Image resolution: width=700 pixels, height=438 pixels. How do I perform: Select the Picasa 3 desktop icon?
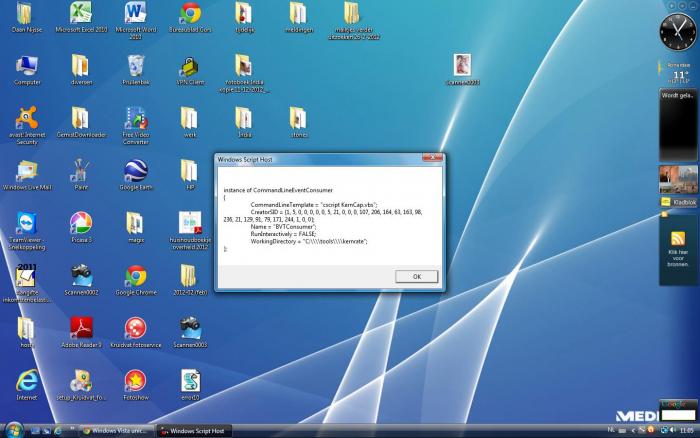click(81, 223)
